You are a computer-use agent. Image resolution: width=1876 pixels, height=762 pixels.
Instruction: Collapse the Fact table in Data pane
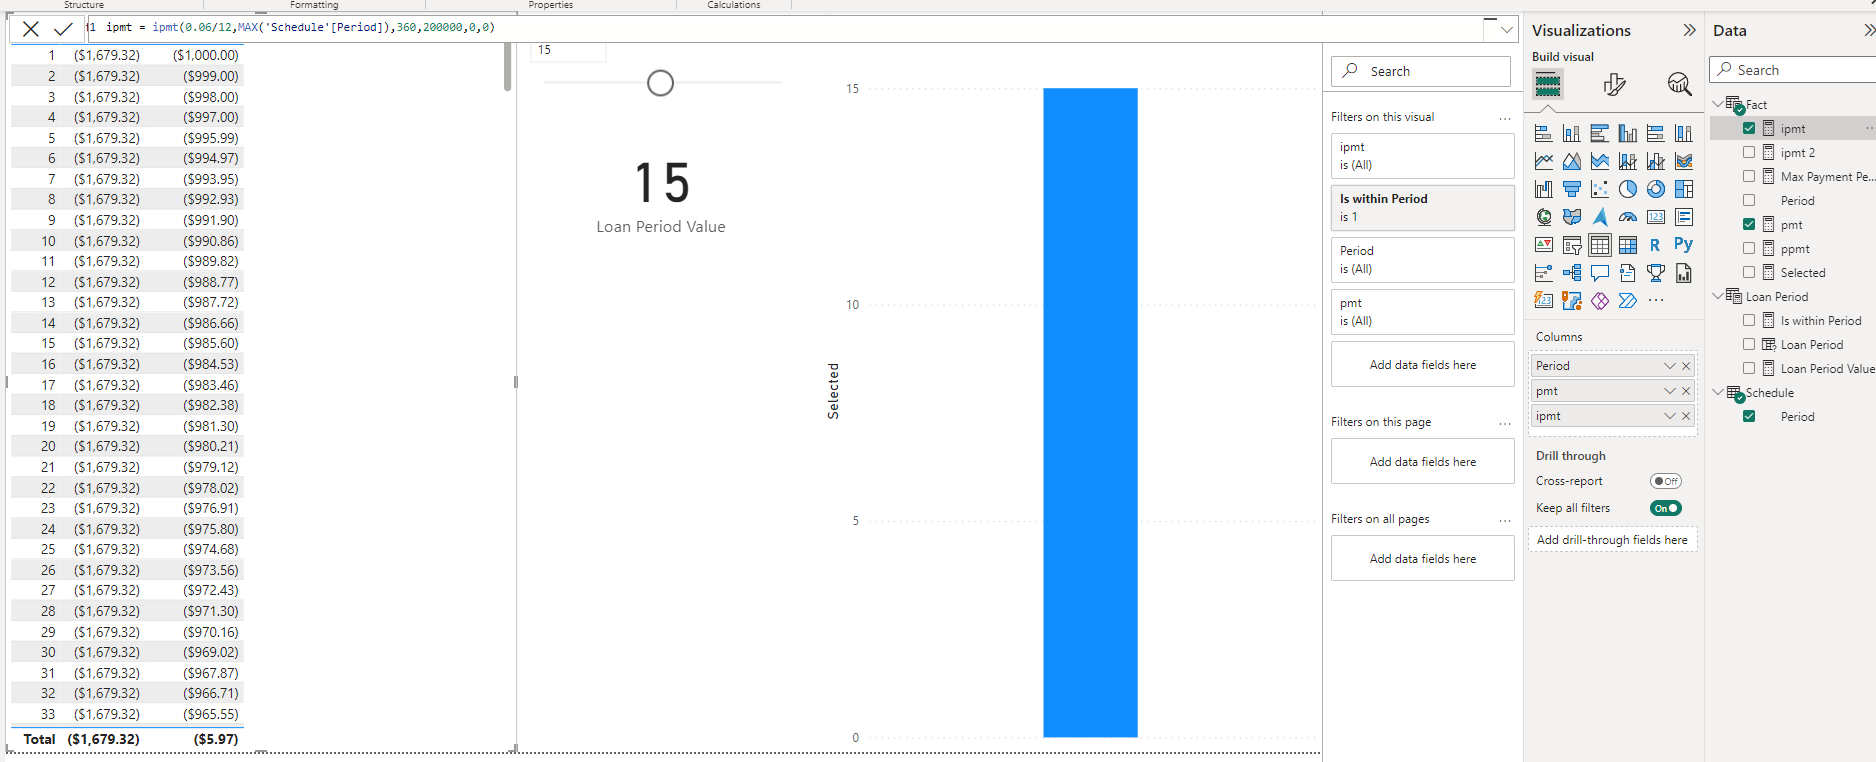1718,103
